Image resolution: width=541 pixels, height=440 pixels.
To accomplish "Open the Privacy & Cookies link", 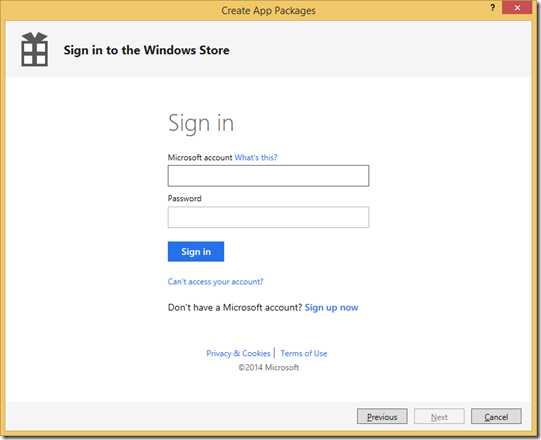I will tap(238, 353).
